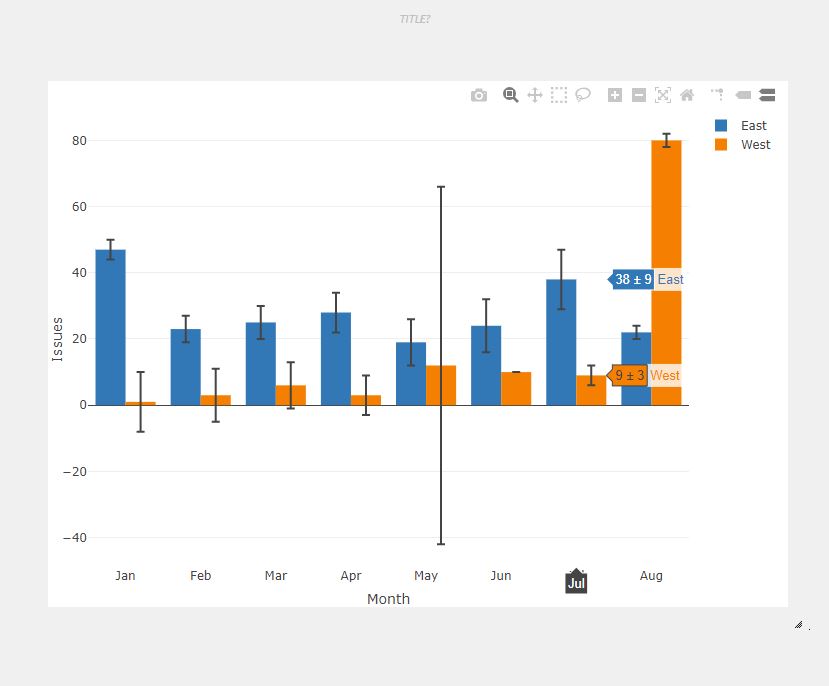Toggle East series in the legend

tap(753, 126)
